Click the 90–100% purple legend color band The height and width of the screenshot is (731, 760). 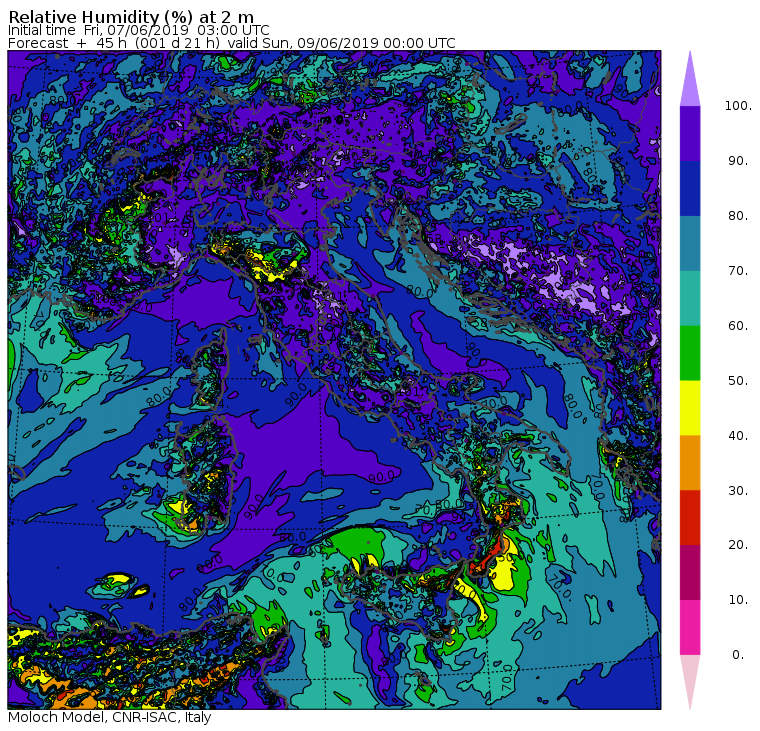(x=690, y=133)
